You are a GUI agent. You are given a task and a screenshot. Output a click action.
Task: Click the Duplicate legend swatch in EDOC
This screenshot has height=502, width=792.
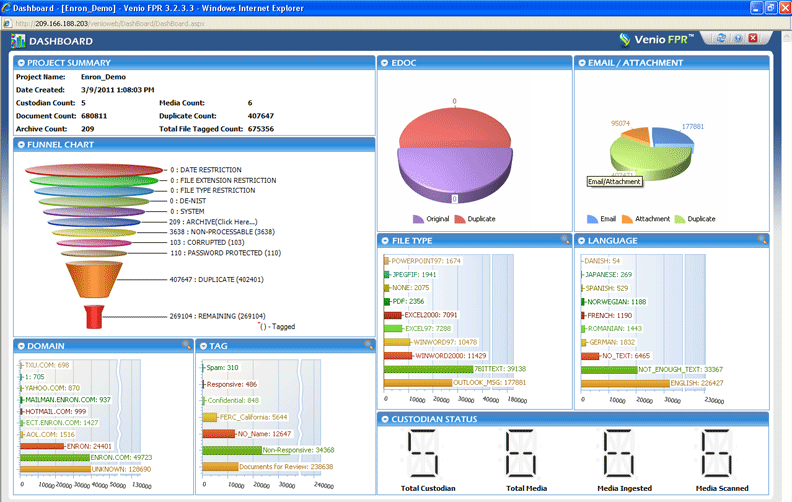tap(460, 219)
